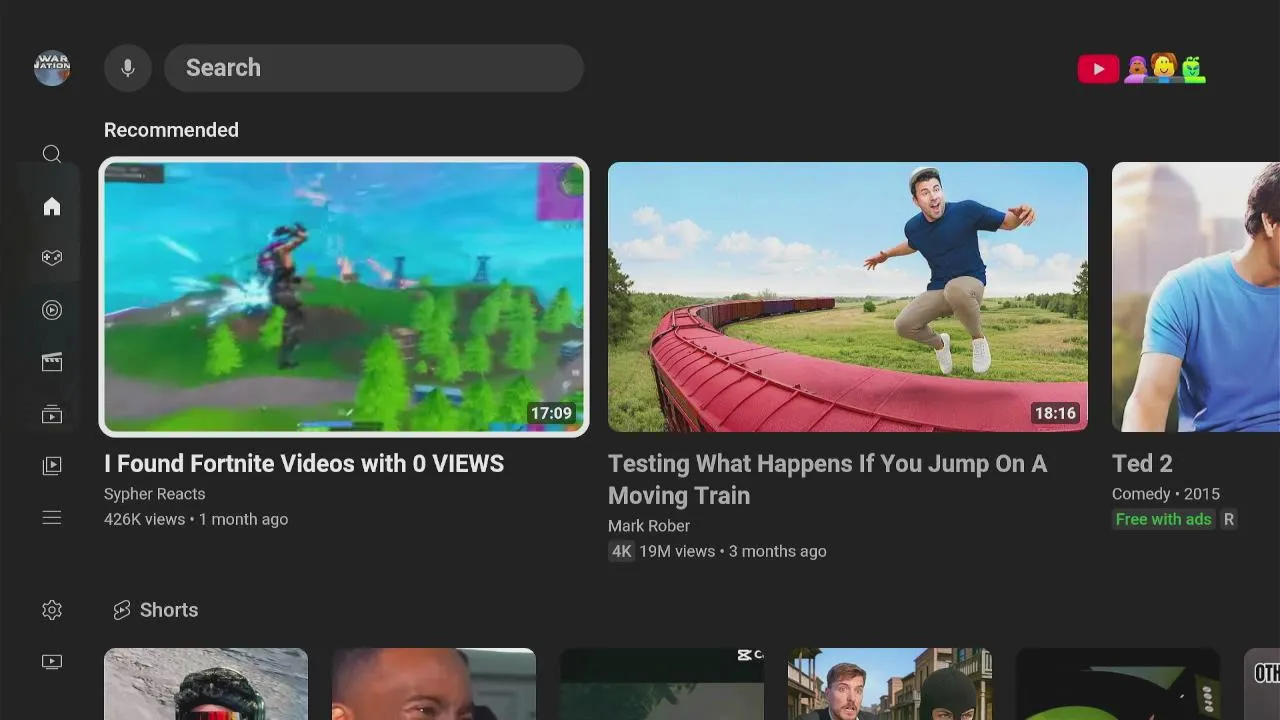Go to Home in sidebar
The width and height of the screenshot is (1280, 720).
[x=52, y=206]
